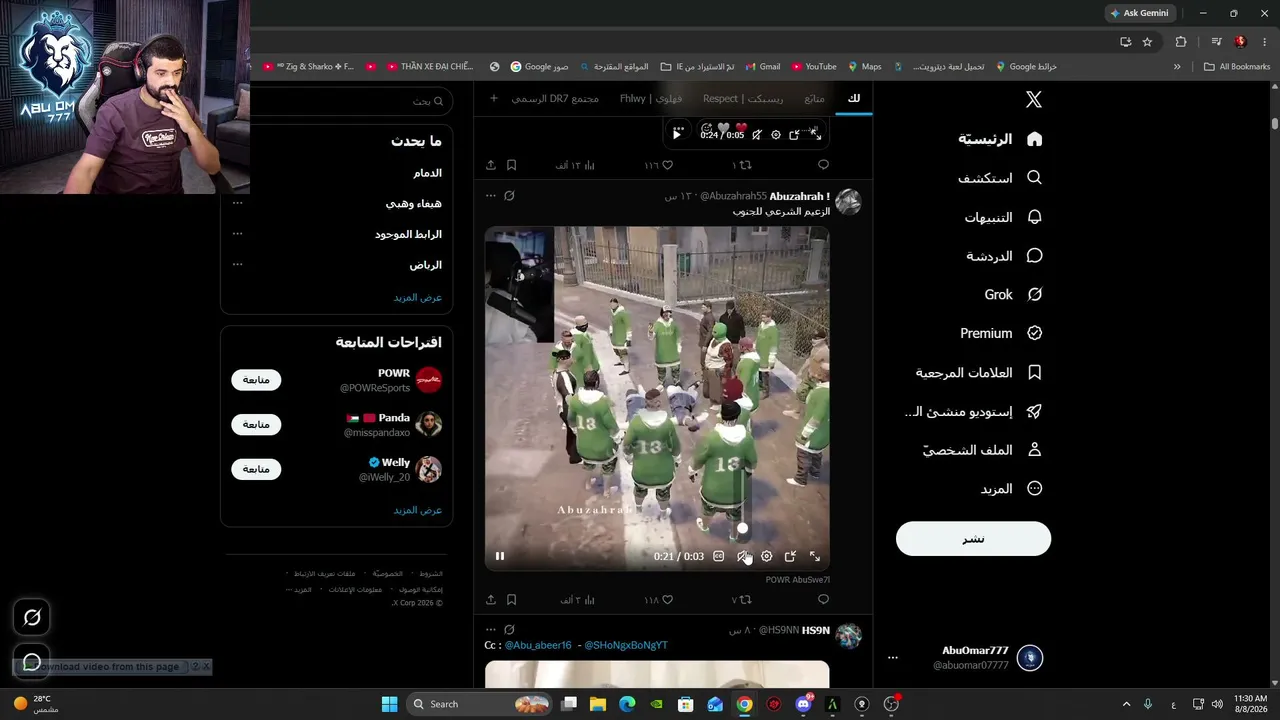1280x720 pixels.
Task: Open Ask Gemini in Chrome title bar
Action: pyautogui.click(x=1139, y=13)
